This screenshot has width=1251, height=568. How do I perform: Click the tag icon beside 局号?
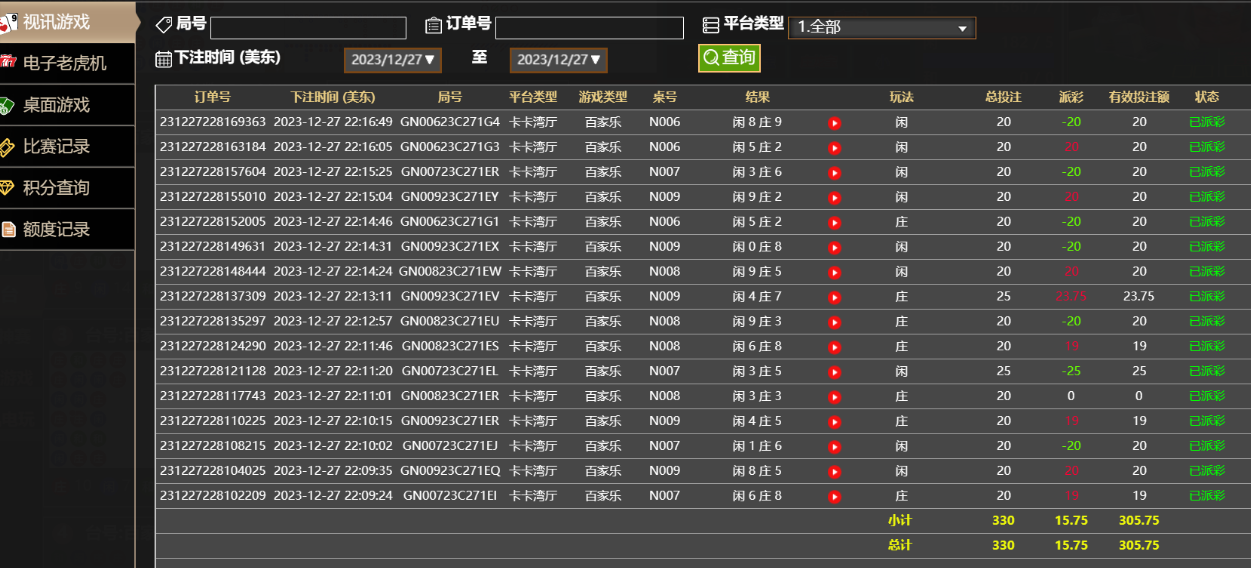point(164,24)
